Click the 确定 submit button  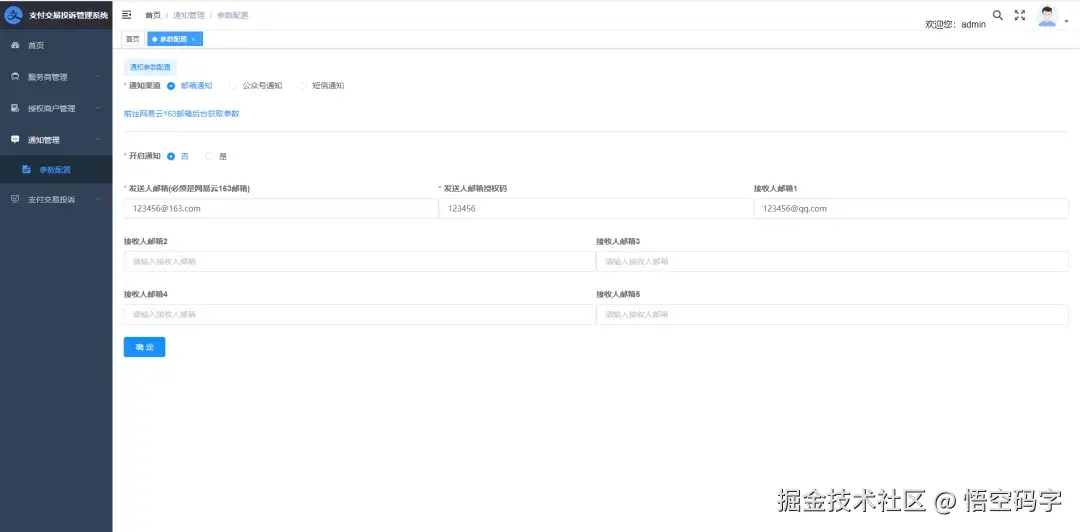point(145,347)
